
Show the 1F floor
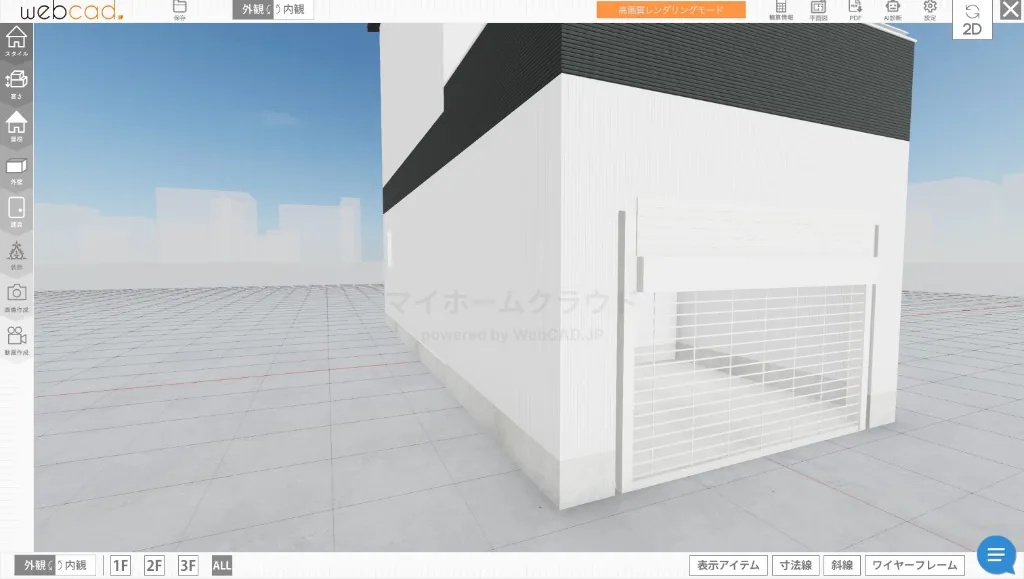(x=120, y=565)
